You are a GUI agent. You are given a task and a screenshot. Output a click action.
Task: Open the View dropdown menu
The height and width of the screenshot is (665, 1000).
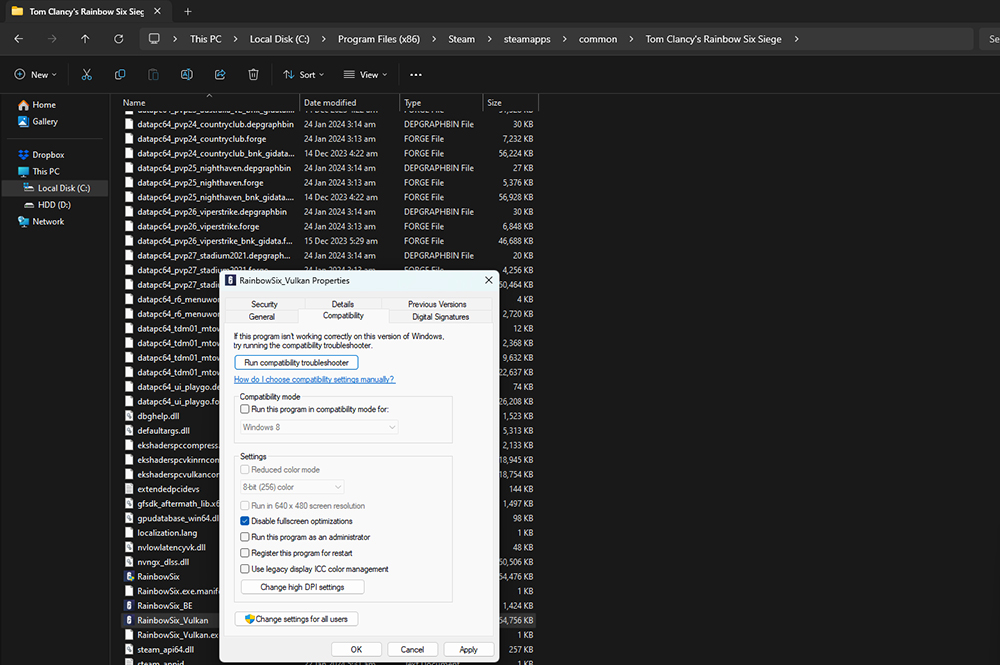[365, 75]
